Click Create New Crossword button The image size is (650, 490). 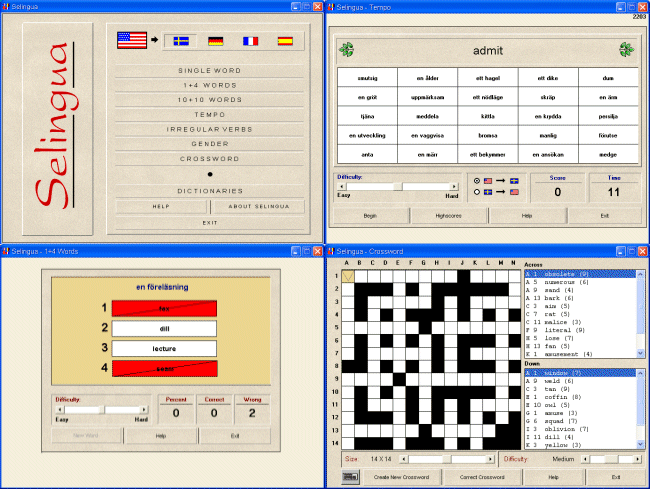tap(401, 477)
